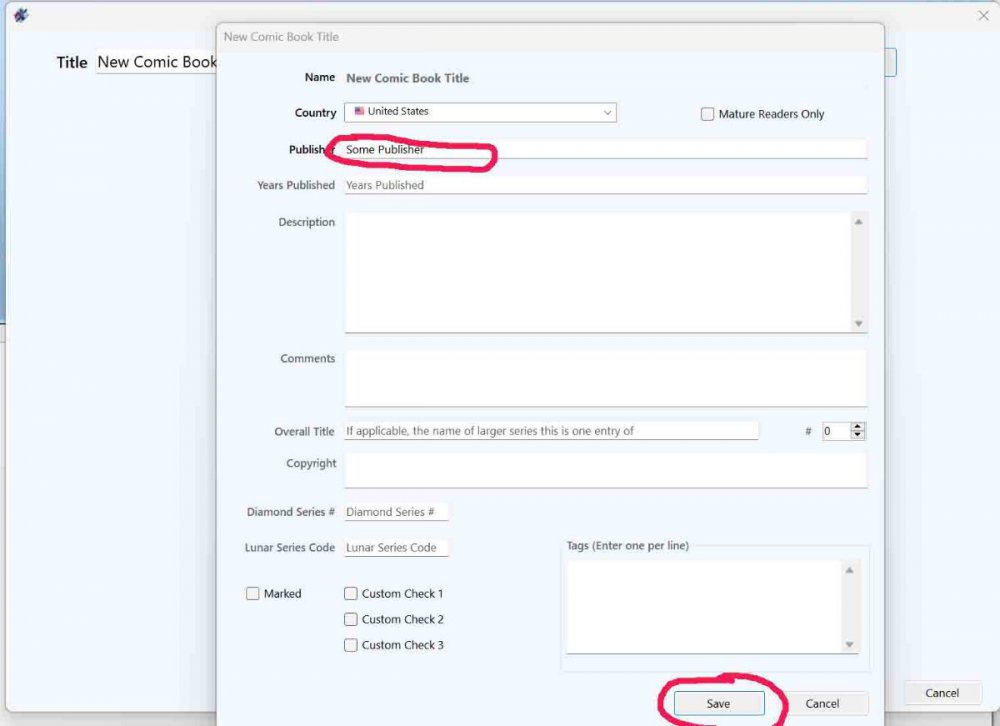Enable Custom Check 3

coord(351,646)
